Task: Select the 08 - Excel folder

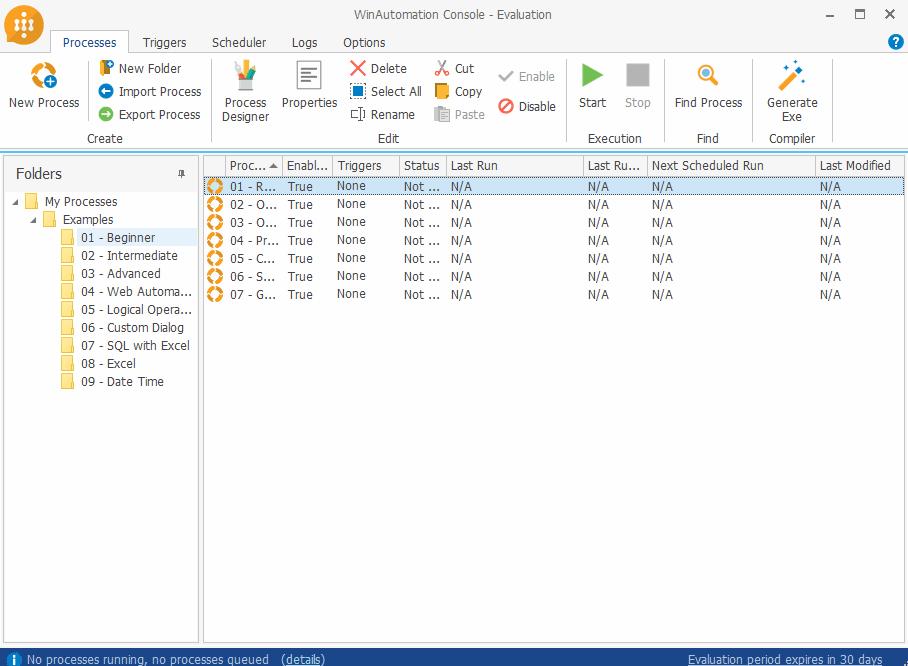Action: (108, 363)
